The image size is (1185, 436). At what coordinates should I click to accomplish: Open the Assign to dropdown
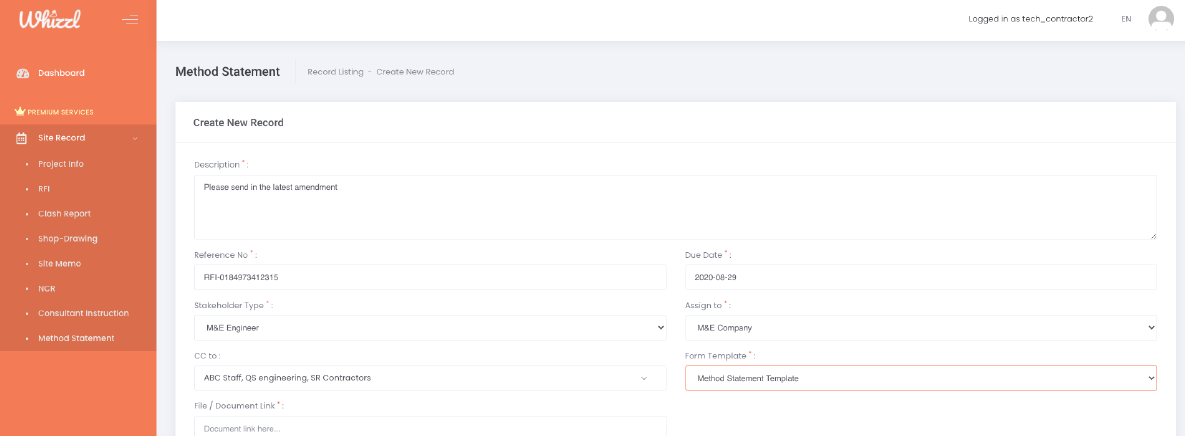pyautogui.click(x=920, y=327)
